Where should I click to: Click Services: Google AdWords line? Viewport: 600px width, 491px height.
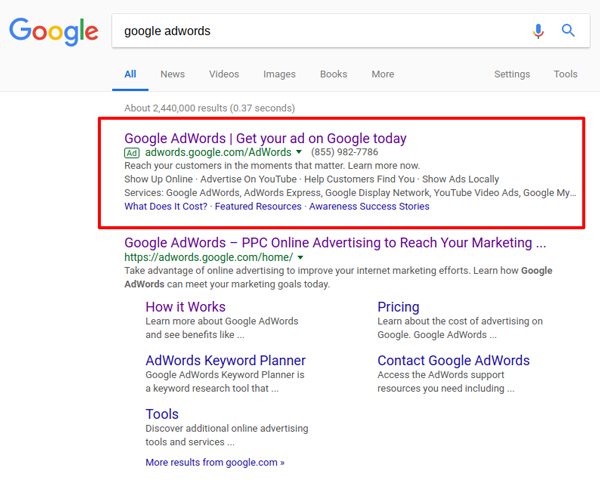coord(350,192)
